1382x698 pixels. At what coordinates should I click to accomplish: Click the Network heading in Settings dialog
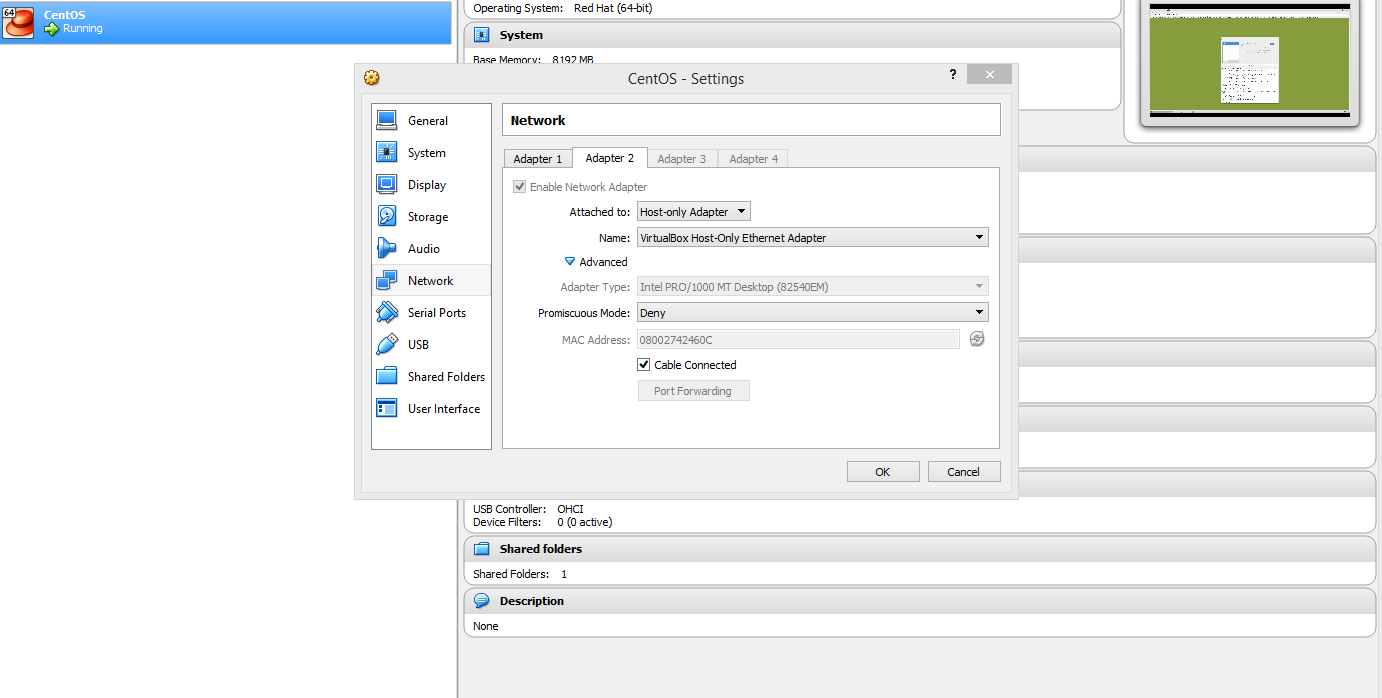coord(538,120)
